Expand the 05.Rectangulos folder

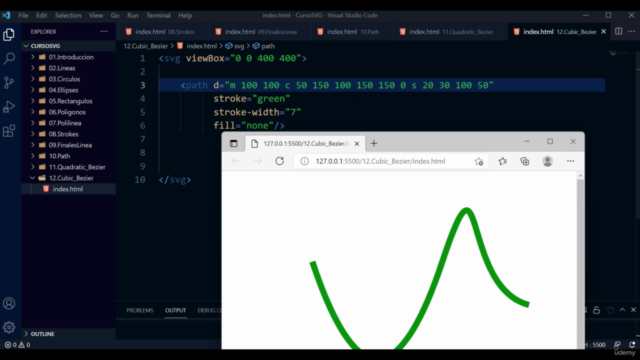33,101
